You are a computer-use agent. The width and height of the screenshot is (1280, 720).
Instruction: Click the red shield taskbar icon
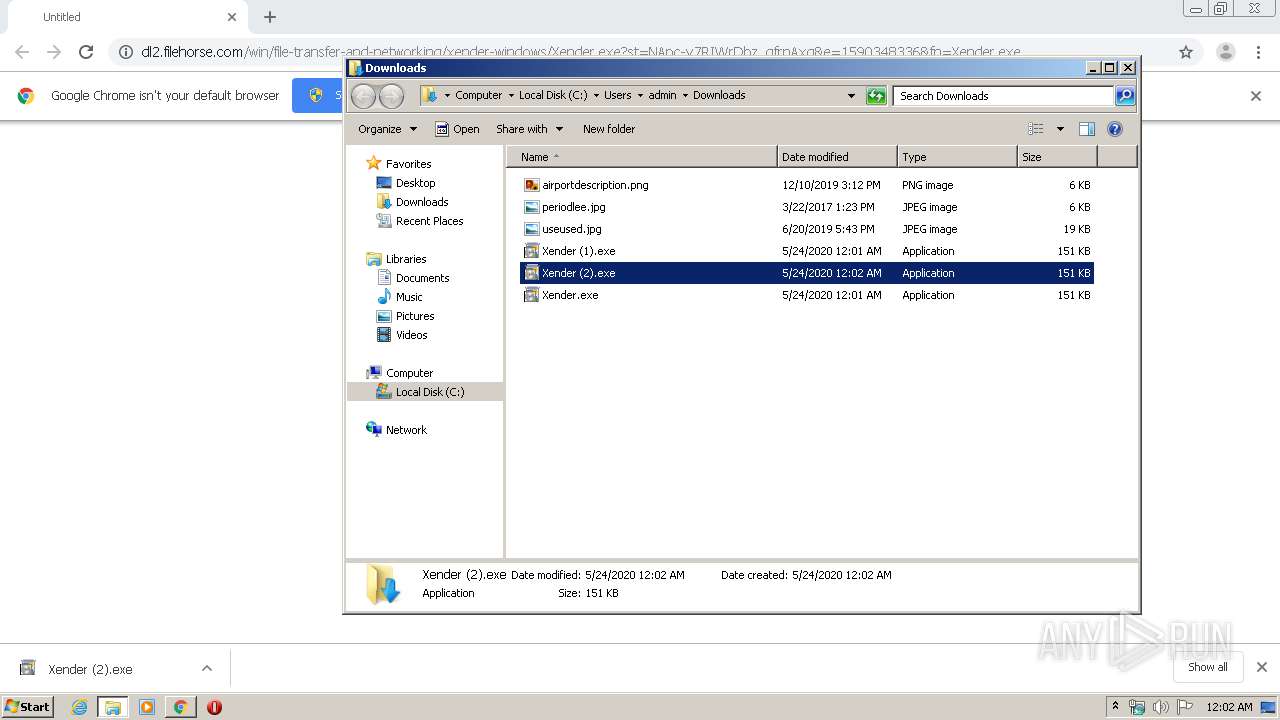(x=214, y=707)
